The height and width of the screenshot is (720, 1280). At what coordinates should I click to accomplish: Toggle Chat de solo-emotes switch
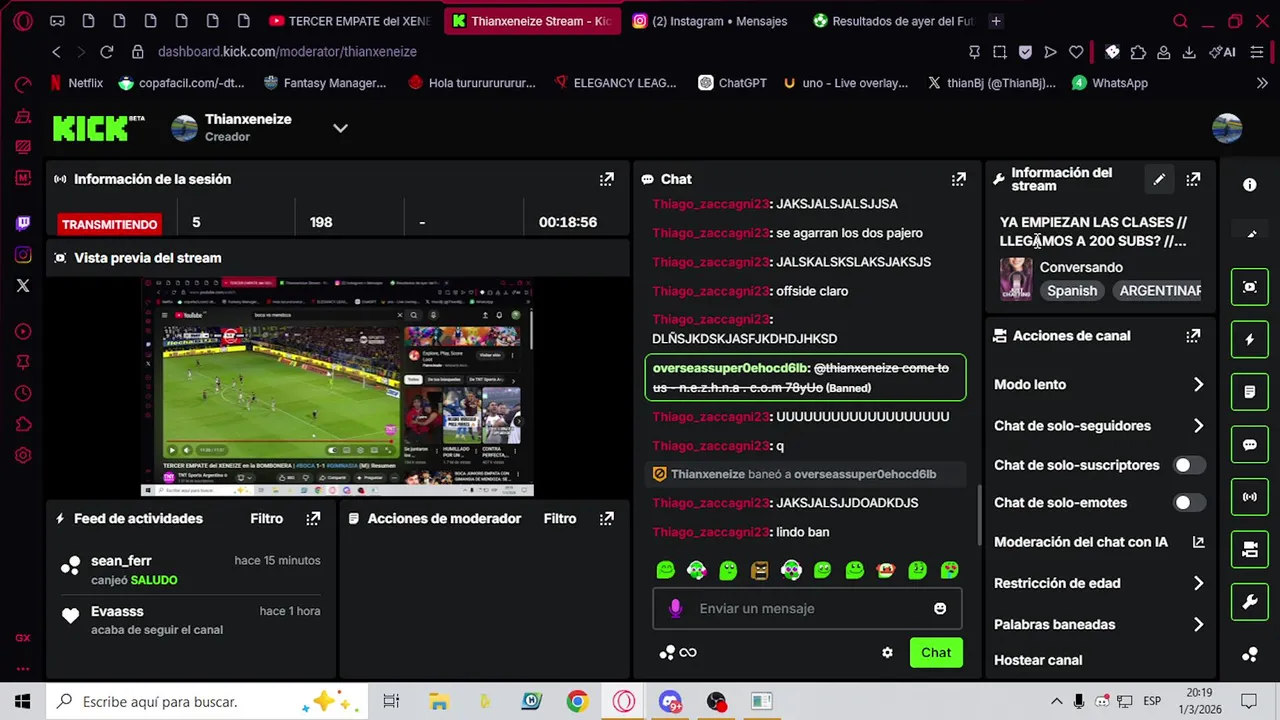click(x=1189, y=503)
